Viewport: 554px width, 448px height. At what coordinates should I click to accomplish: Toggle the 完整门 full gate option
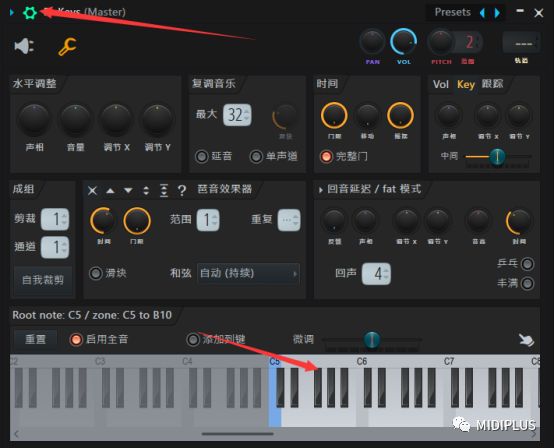pyautogui.click(x=326, y=156)
